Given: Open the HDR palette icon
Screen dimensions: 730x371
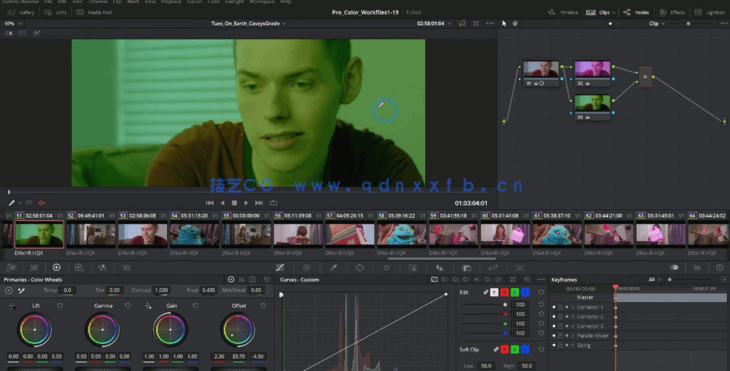Looking at the screenshot, I should [79, 268].
